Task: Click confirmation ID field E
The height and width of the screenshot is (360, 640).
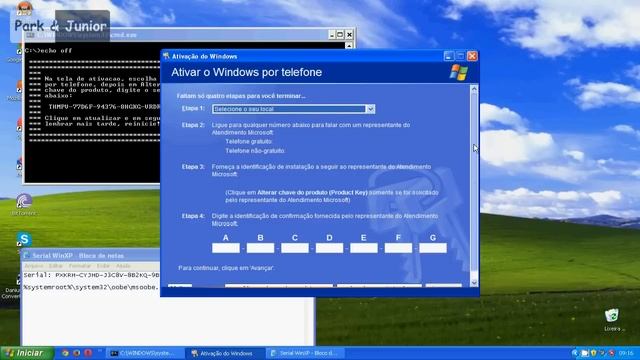Action: pos(364,248)
